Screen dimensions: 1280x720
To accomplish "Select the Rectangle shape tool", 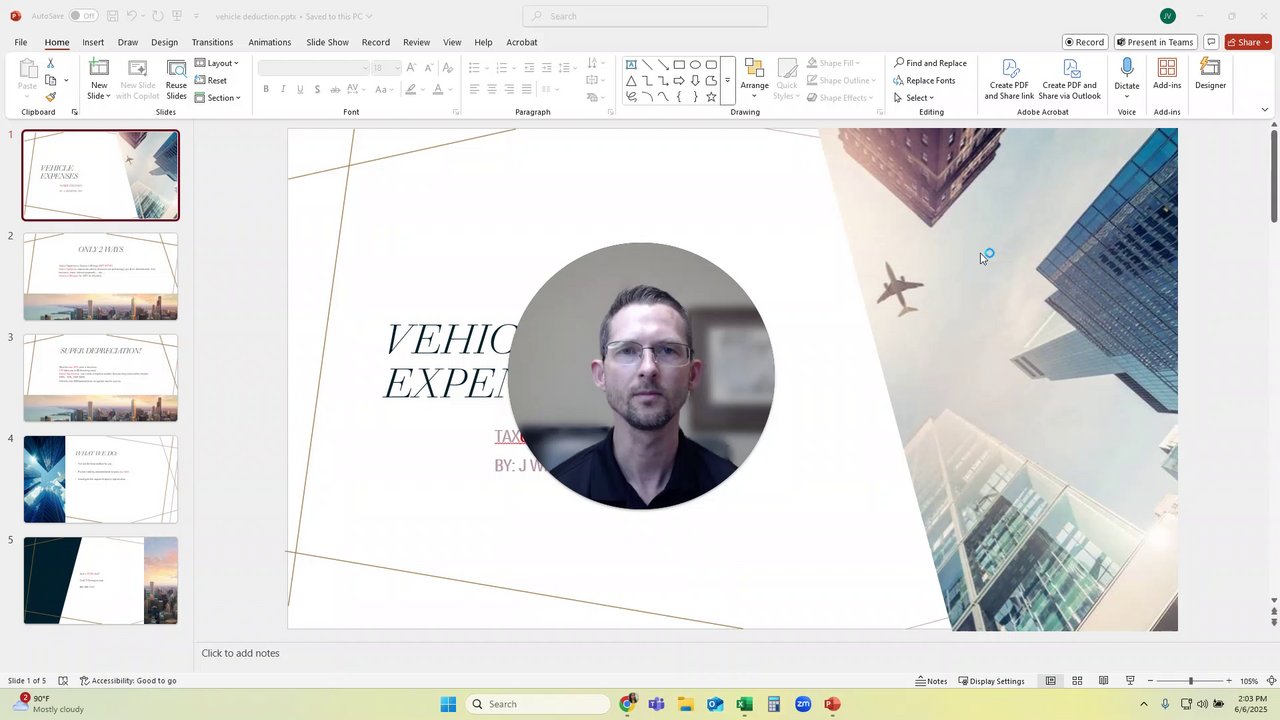I will (679, 65).
